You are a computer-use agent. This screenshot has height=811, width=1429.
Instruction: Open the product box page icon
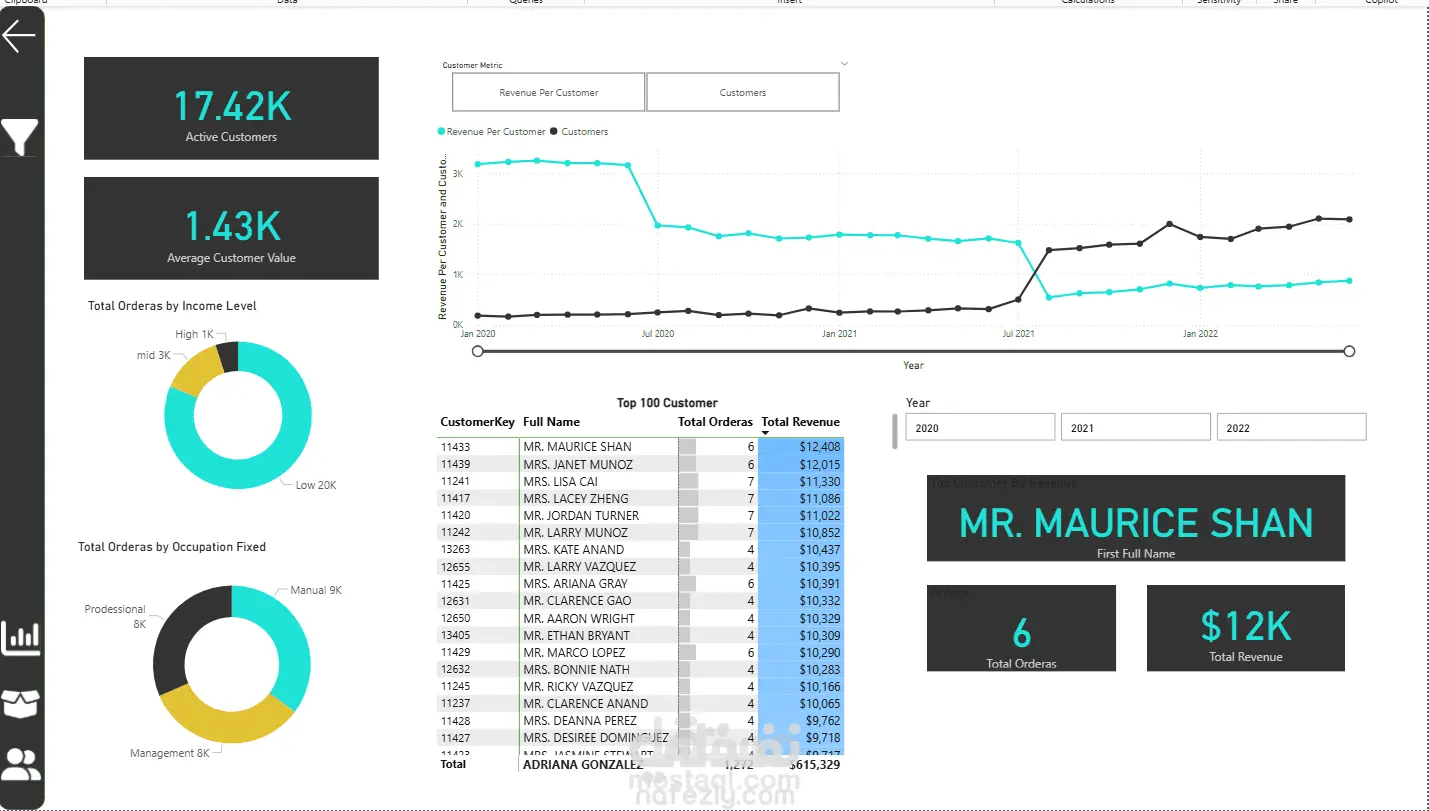[x=21, y=704]
